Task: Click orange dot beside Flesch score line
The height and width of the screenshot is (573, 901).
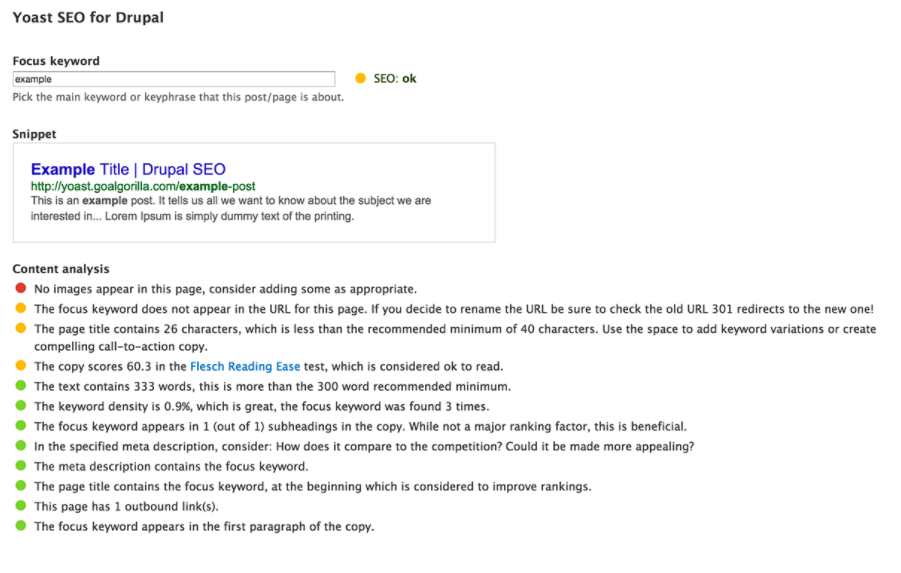Action: [x=21, y=366]
